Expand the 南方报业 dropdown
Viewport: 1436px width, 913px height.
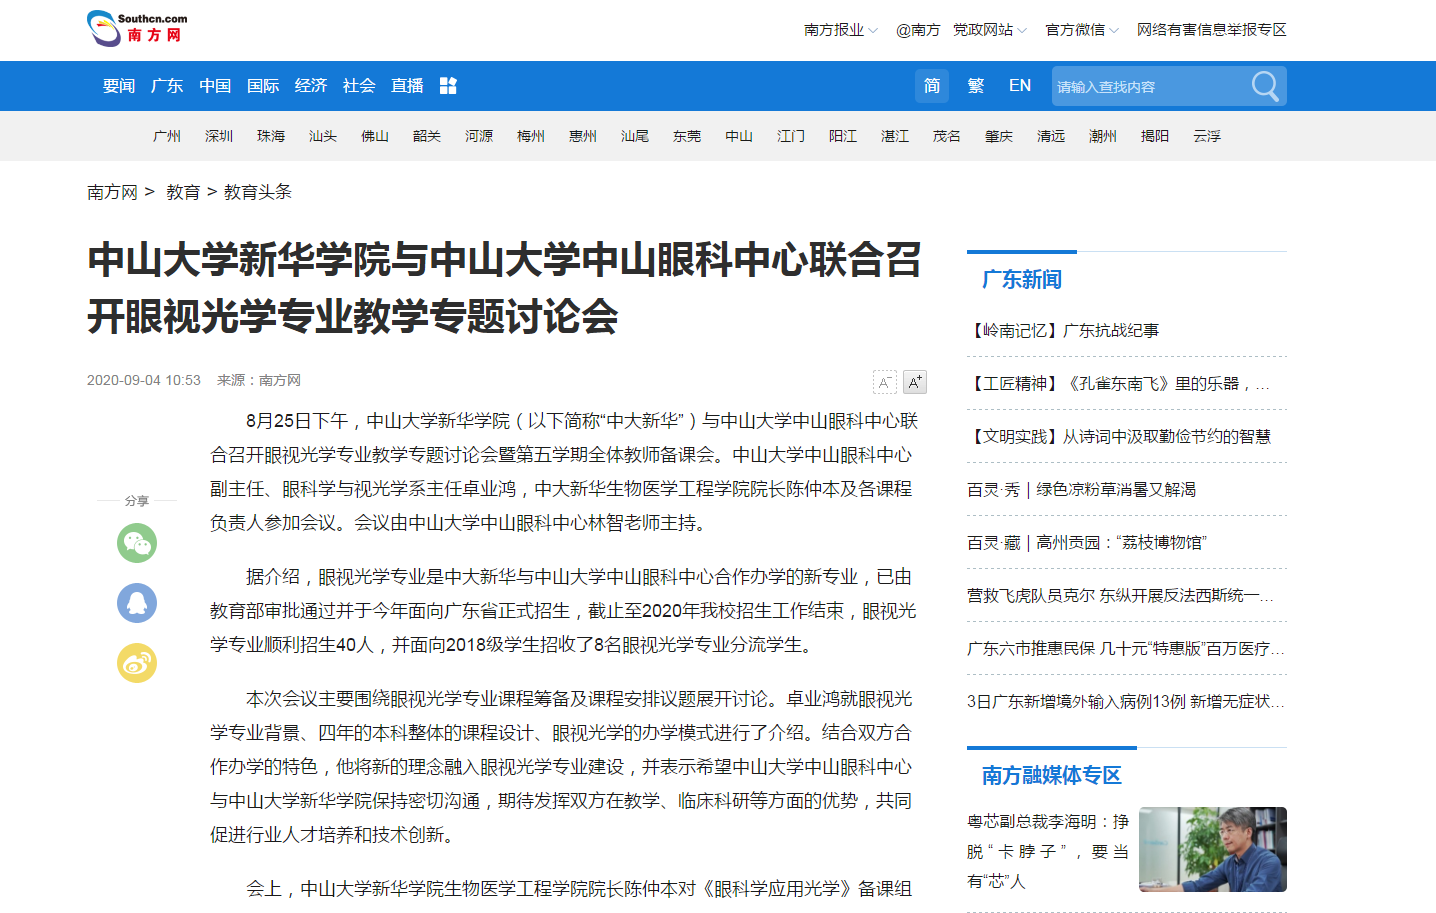tap(840, 30)
